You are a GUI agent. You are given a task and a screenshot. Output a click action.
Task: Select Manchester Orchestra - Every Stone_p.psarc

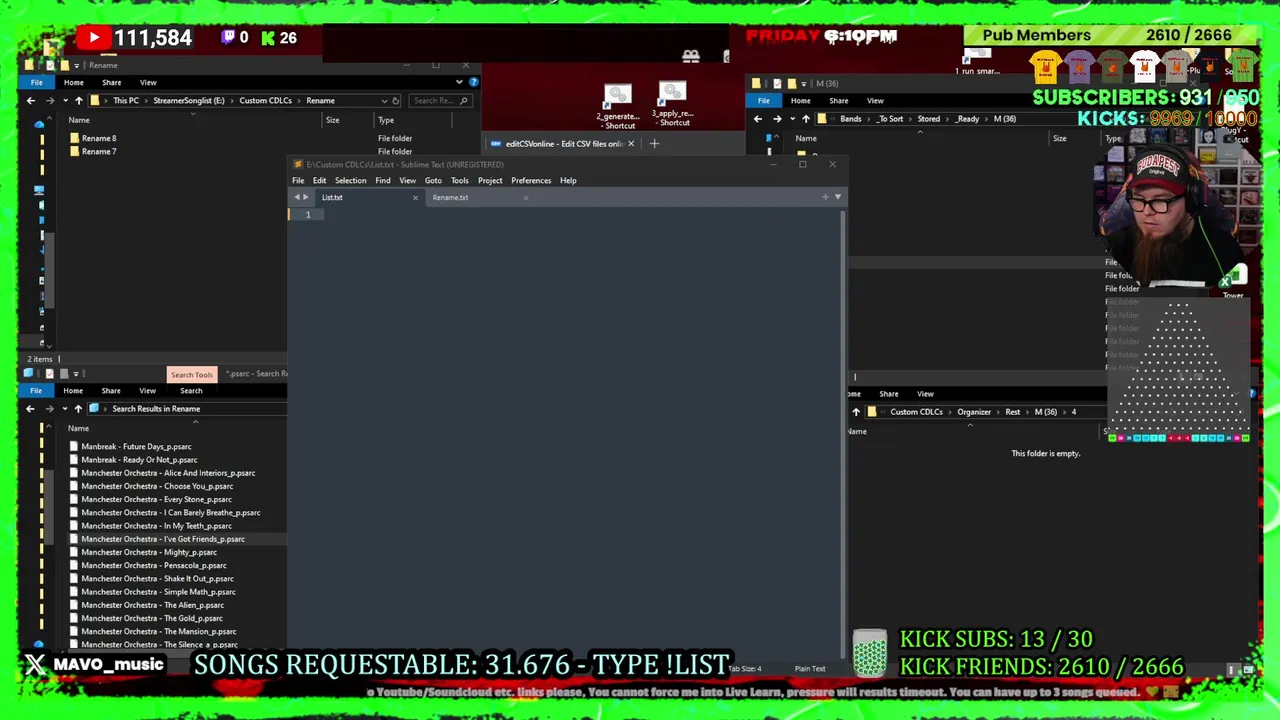point(156,499)
